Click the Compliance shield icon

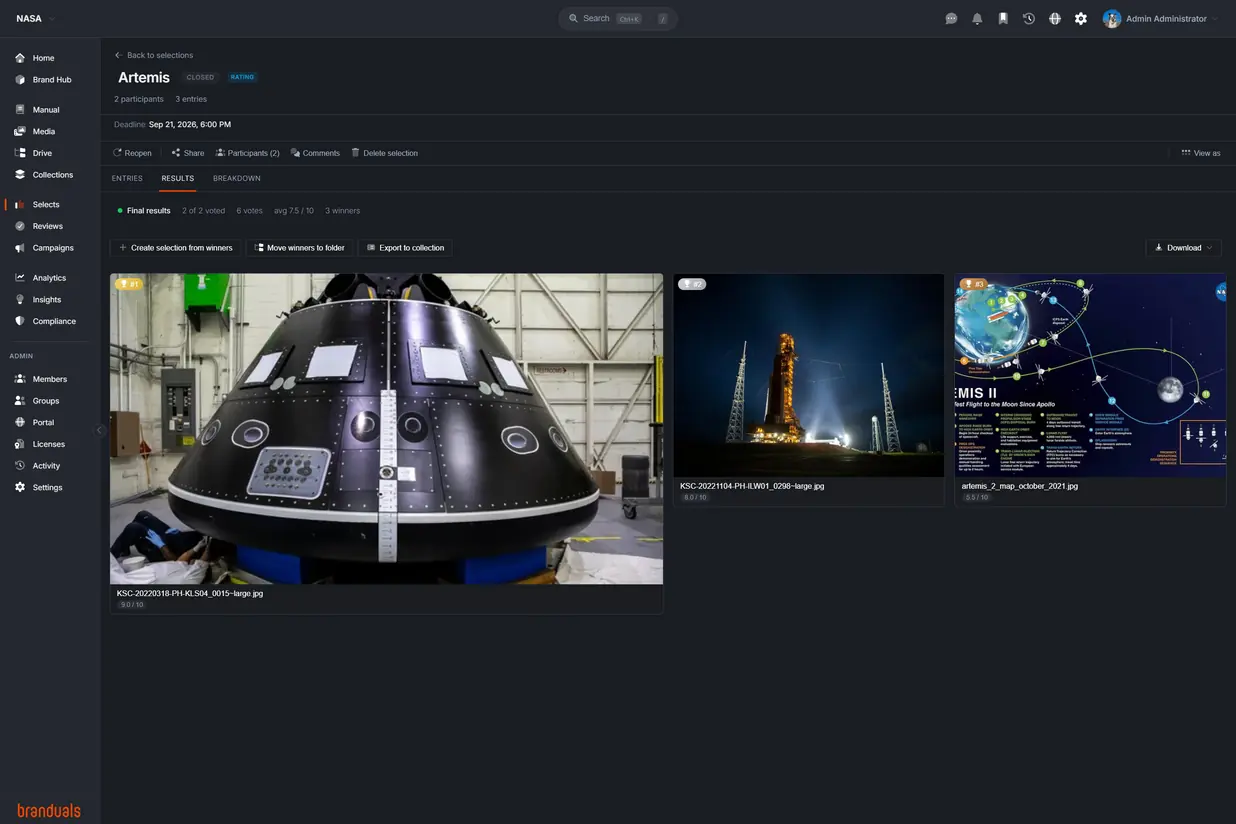coord(20,321)
